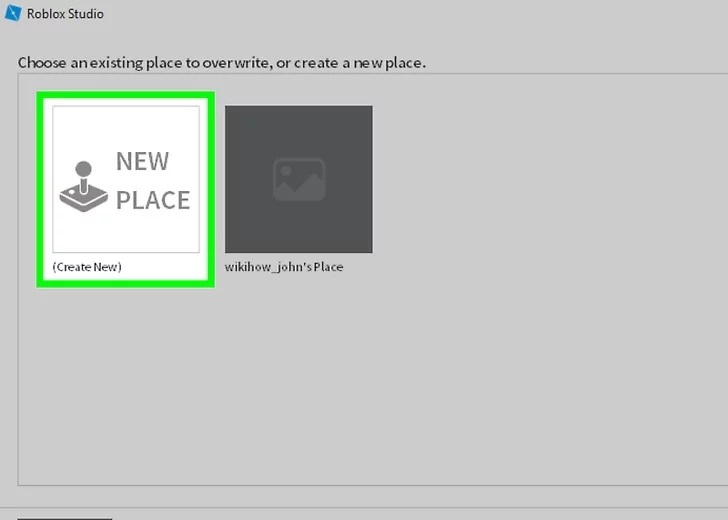Click the (Create New) label
Viewport: 728px width, 520px height.
(x=87, y=267)
